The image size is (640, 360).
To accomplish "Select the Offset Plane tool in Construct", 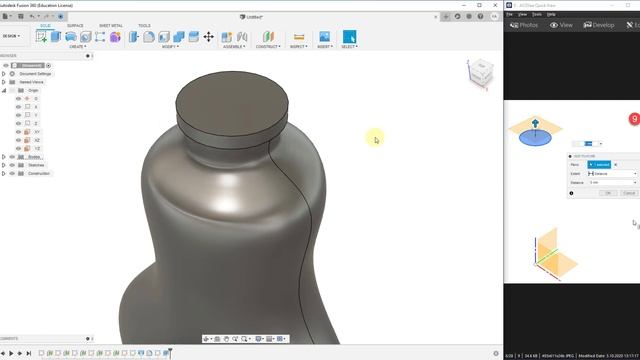I will pos(268,37).
